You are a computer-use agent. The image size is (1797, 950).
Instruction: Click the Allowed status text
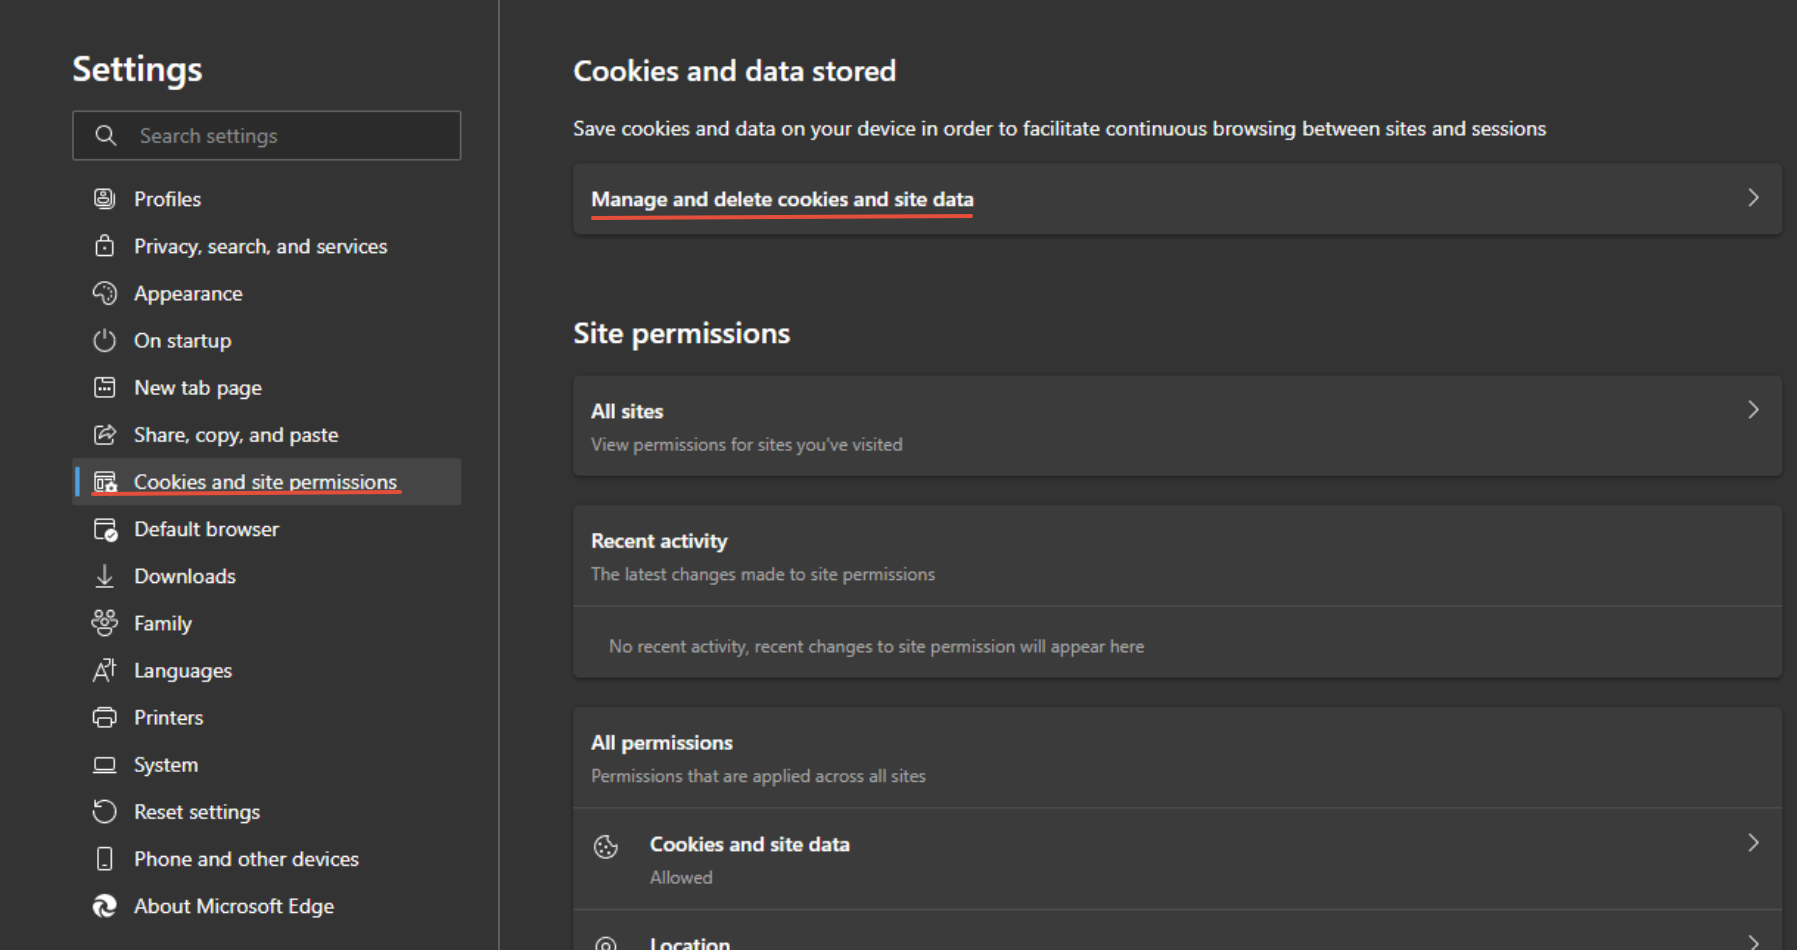[x=681, y=877]
